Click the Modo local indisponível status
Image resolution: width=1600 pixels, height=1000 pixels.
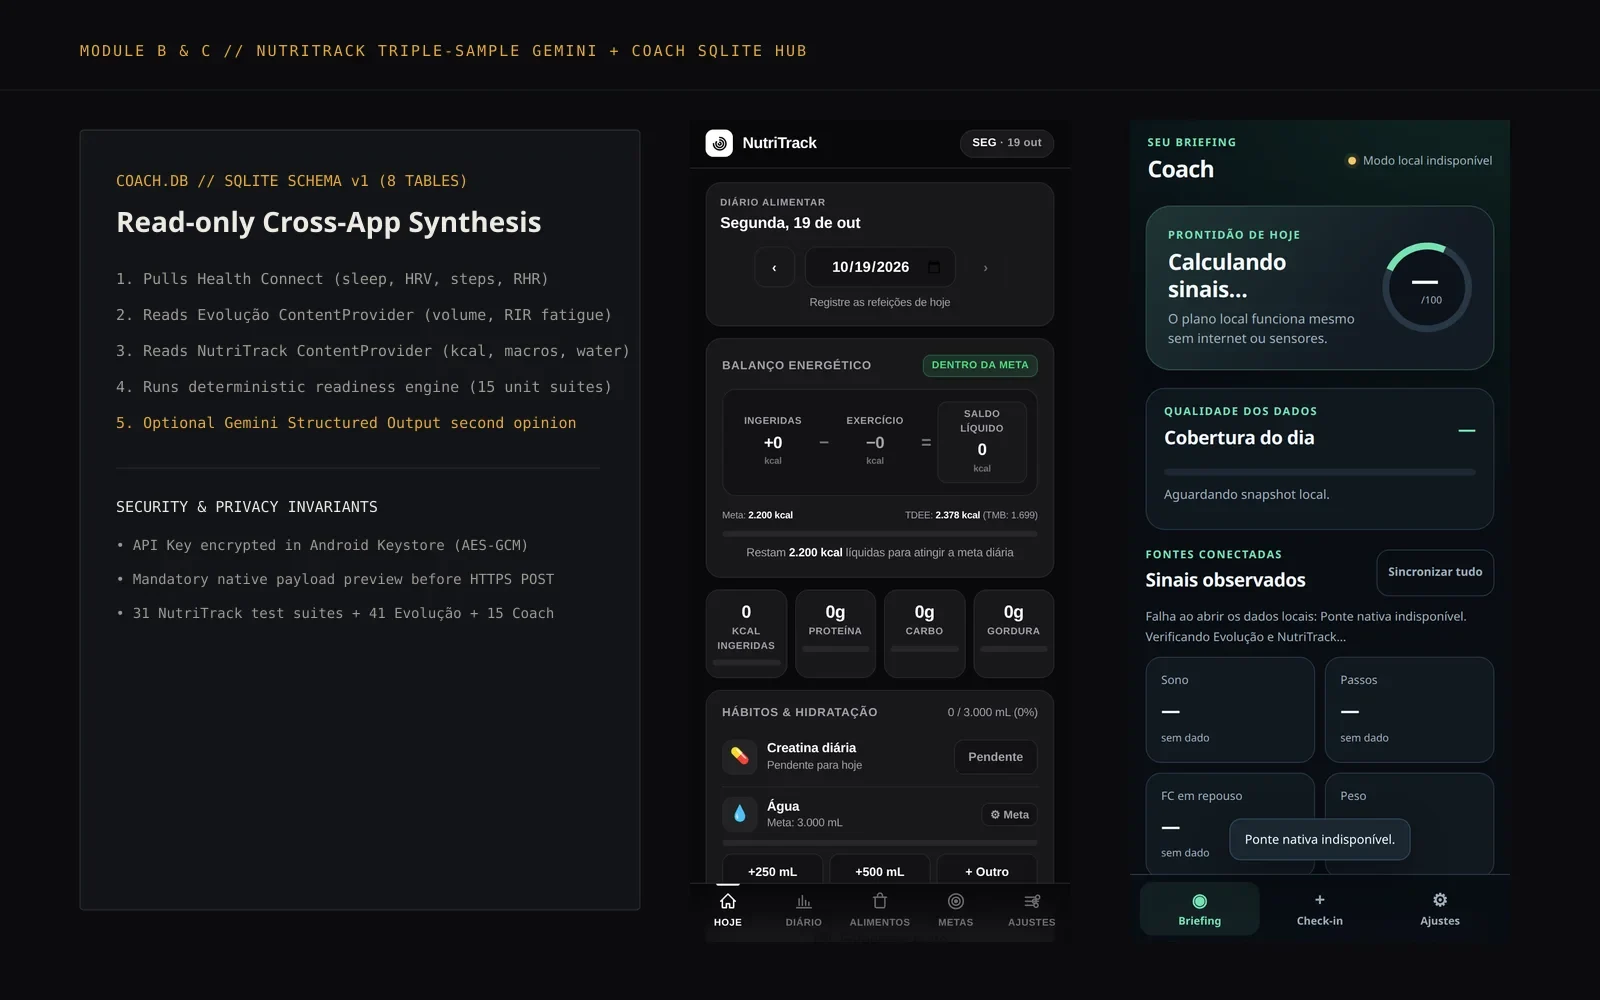[1420, 160]
